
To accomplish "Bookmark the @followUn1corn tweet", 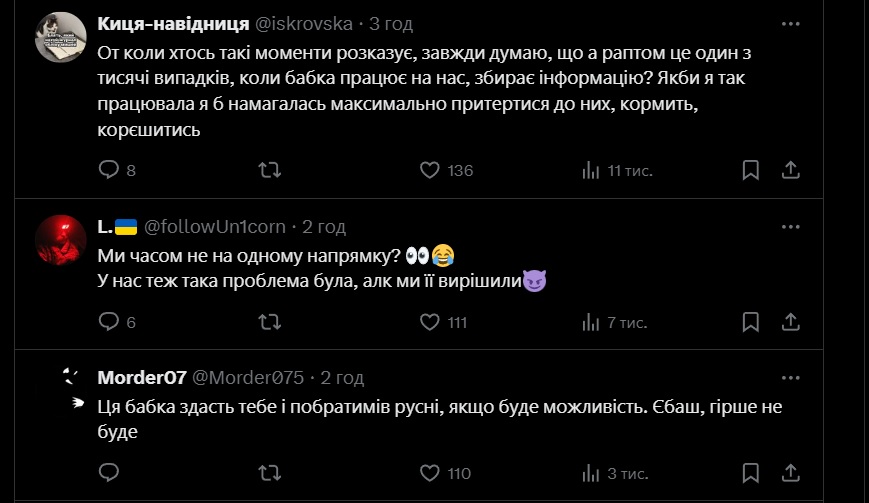I will click(x=751, y=322).
